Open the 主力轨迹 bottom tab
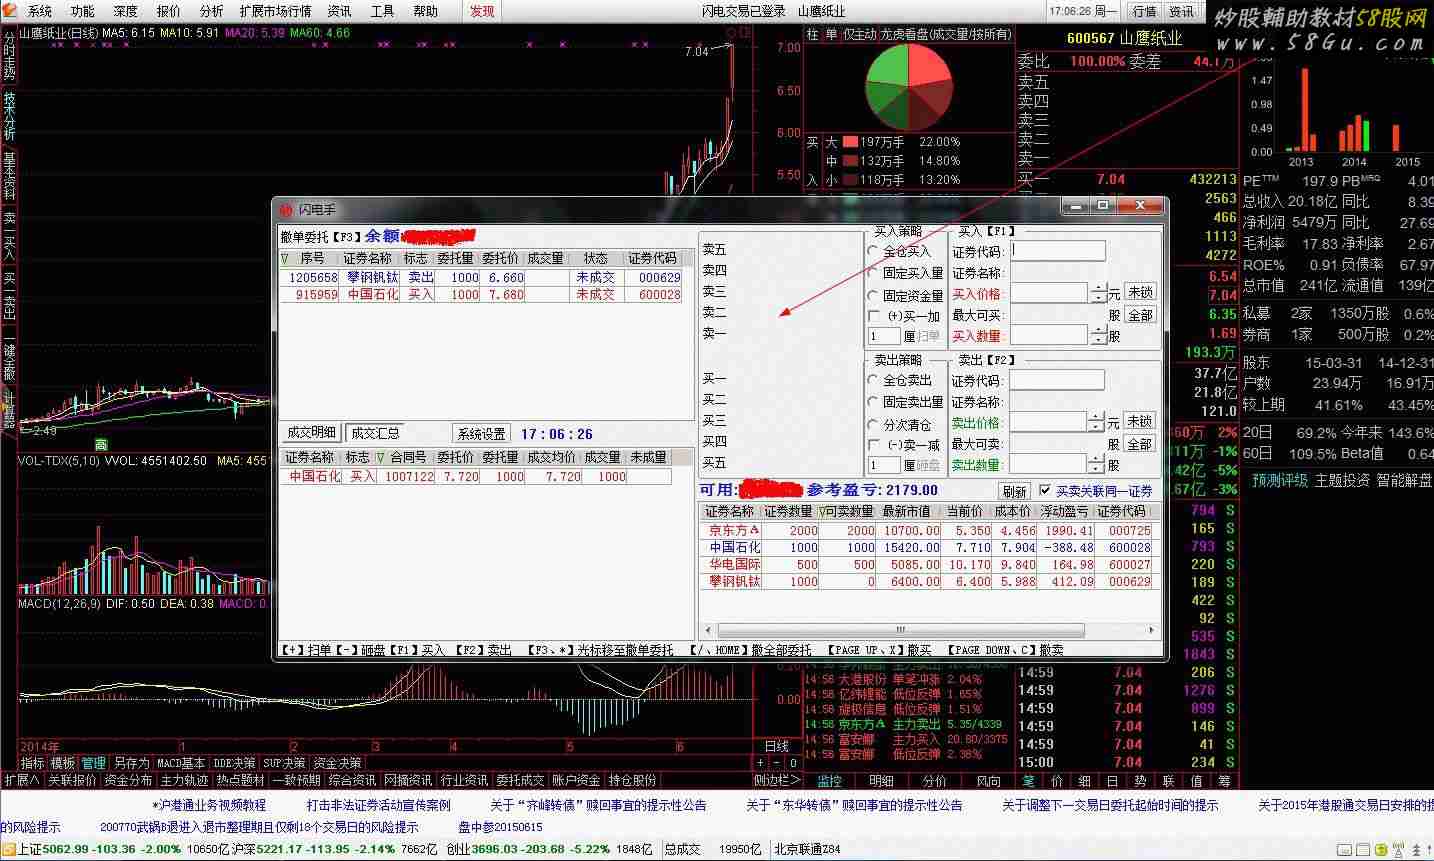 pyautogui.click(x=185, y=780)
